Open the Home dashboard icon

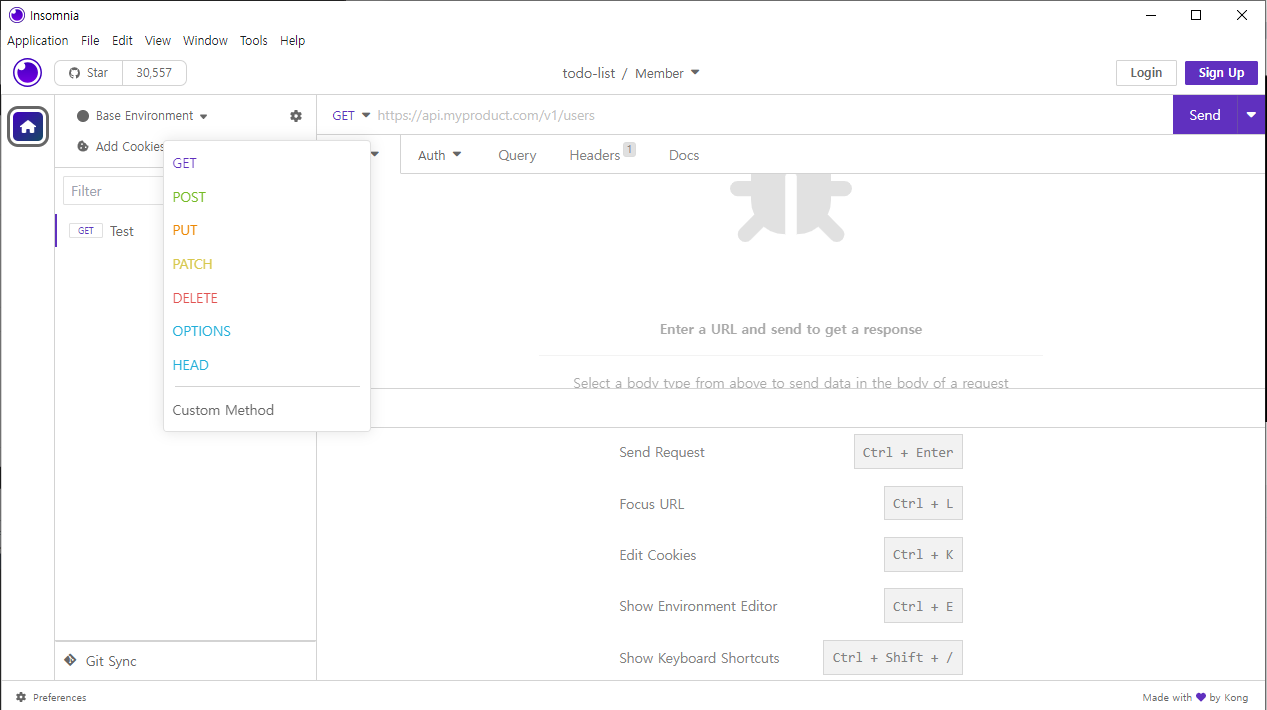[28, 127]
